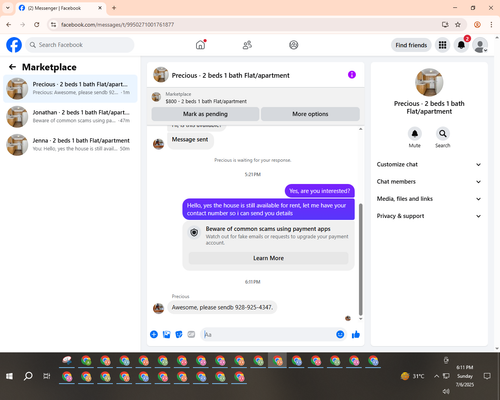Click the listing thumbnail in chat header
The image size is (500, 400).
(161, 75)
